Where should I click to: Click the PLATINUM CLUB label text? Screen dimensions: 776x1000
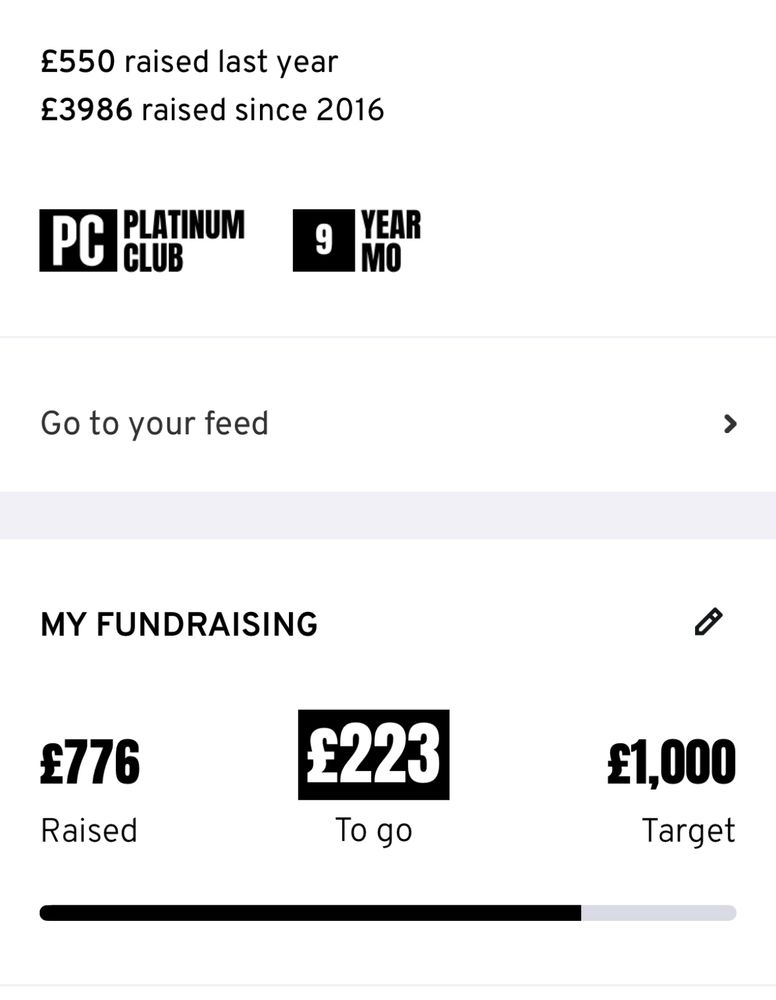coord(184,240)
